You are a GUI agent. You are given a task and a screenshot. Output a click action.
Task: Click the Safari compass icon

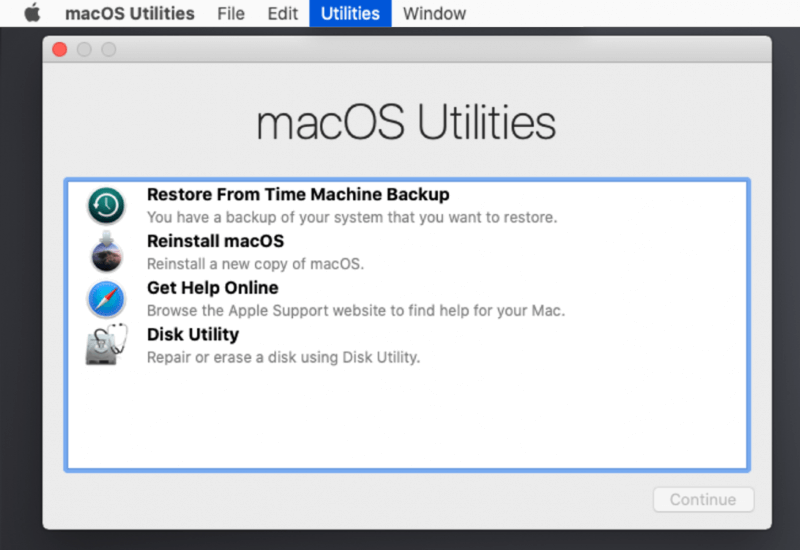click(106, 299)
